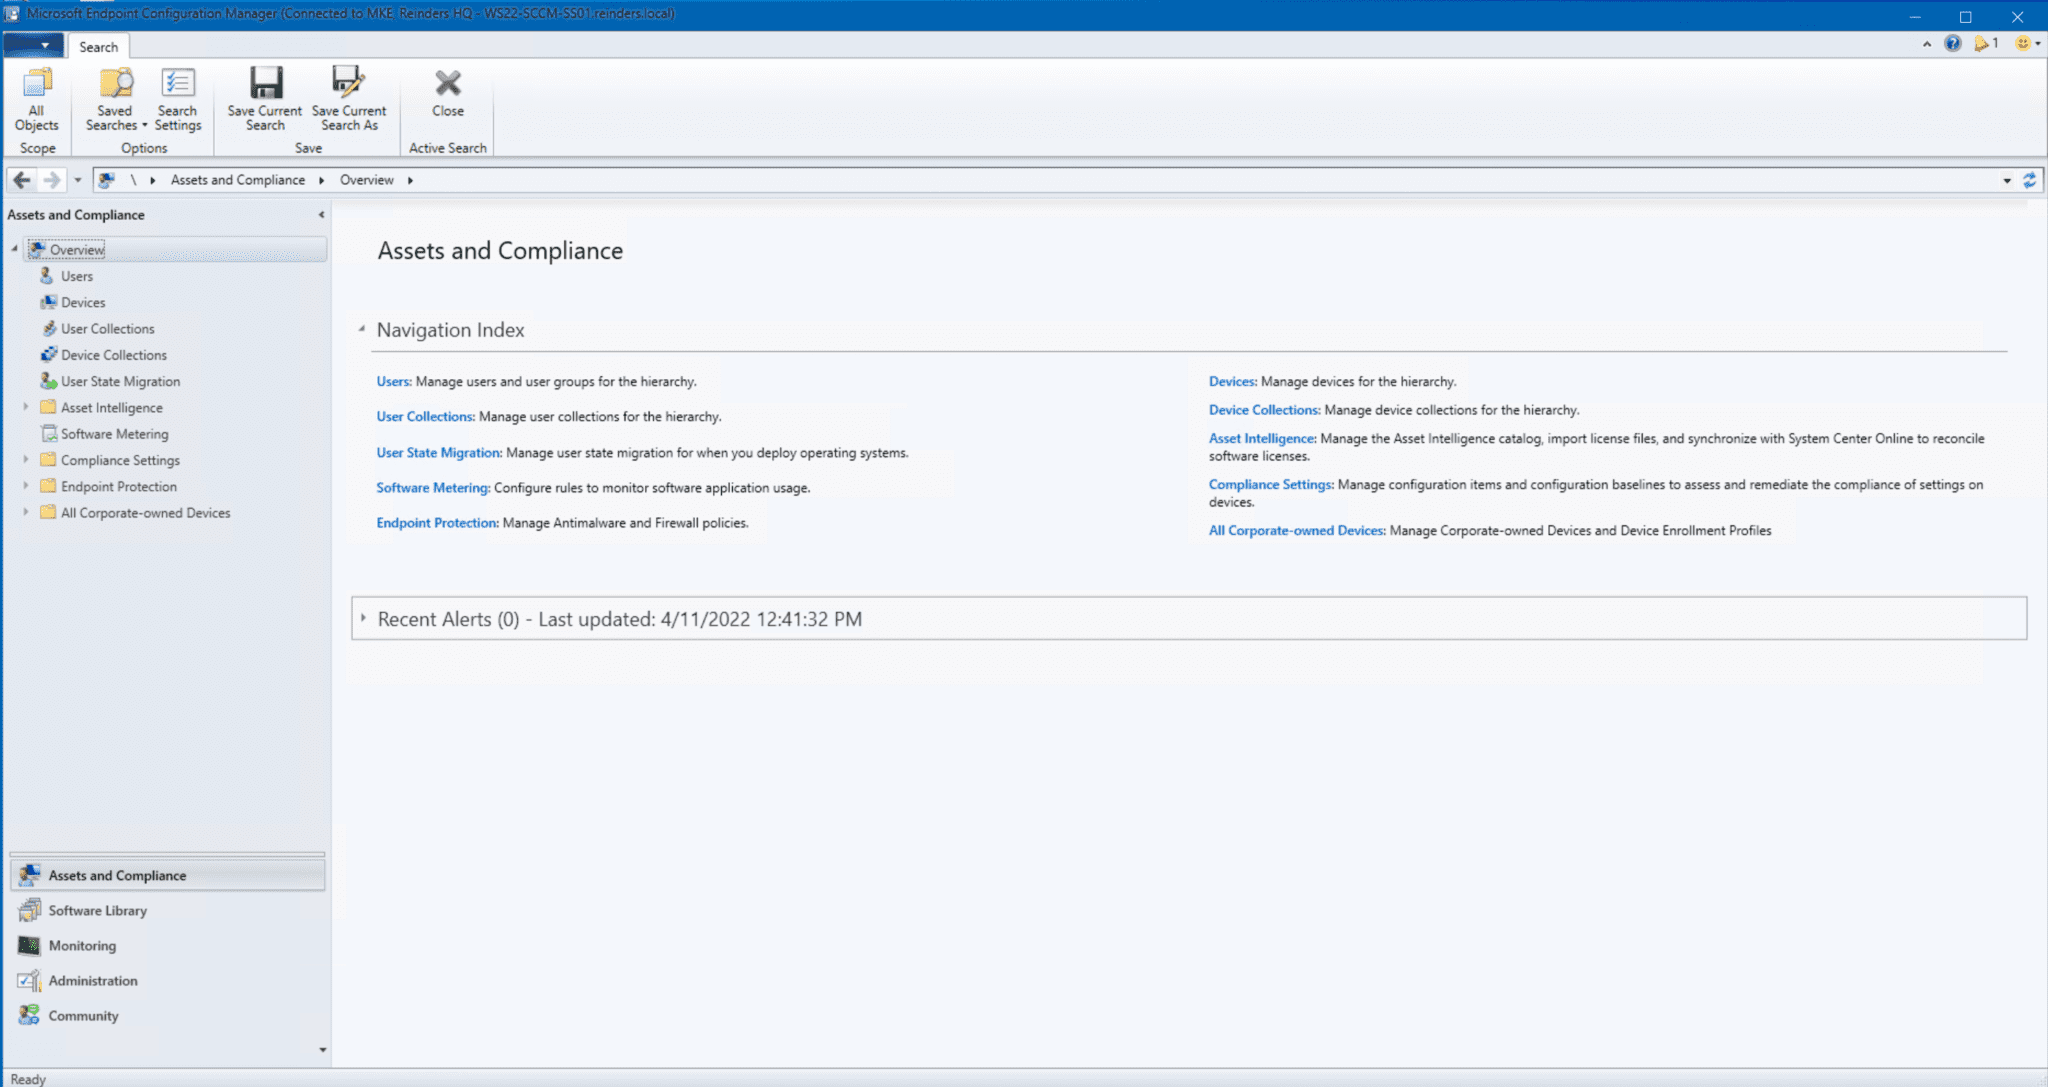
Task: Select User State Migration in the tree
Action: click(x=120, y=381)
